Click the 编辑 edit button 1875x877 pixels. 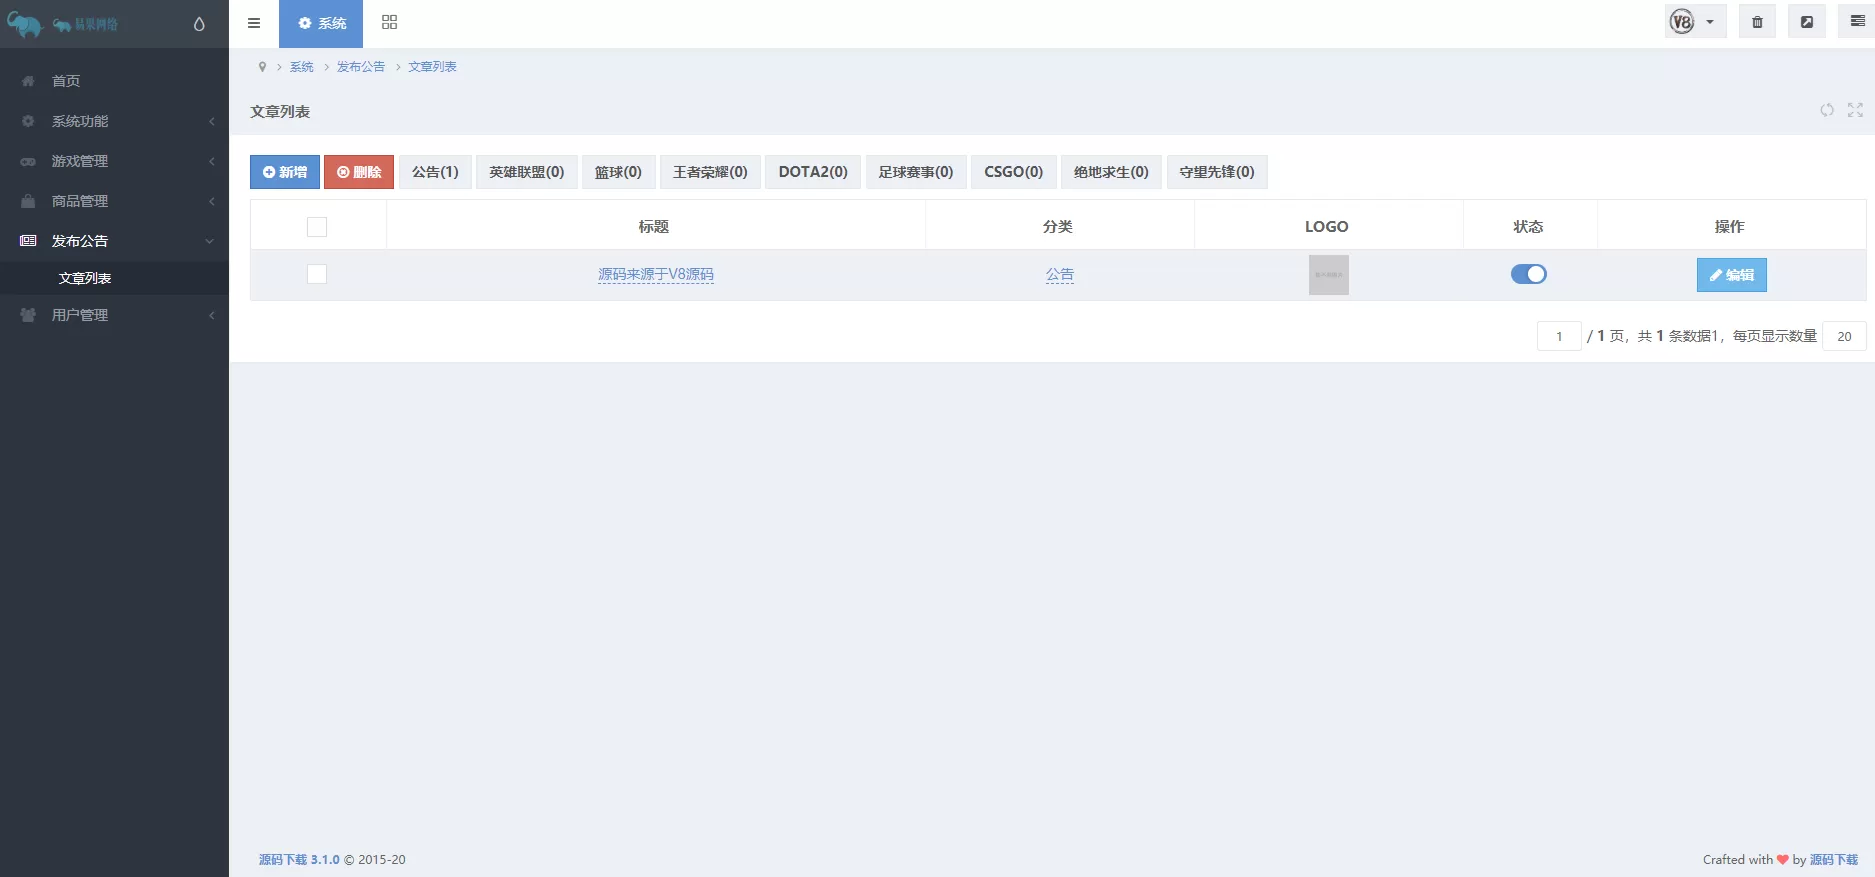tap(1731, 275)
